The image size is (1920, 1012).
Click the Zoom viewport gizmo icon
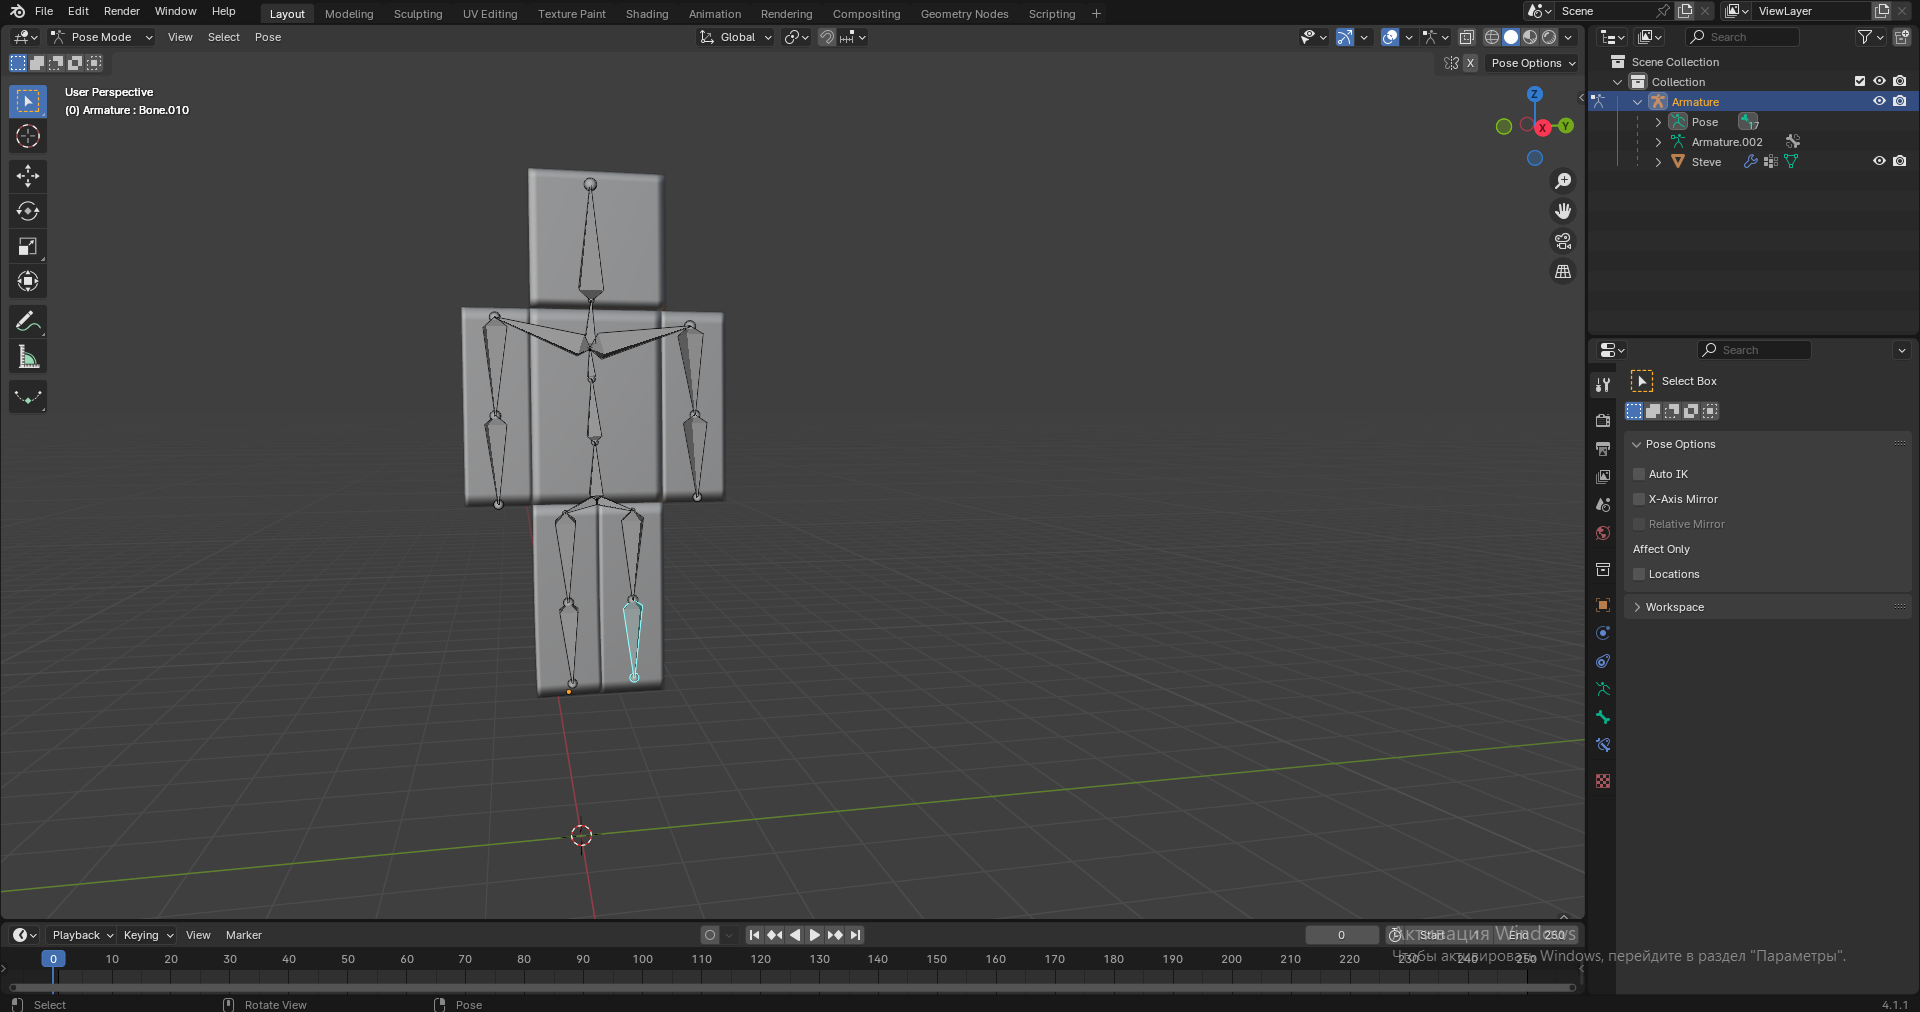[x=1563, y=181]
